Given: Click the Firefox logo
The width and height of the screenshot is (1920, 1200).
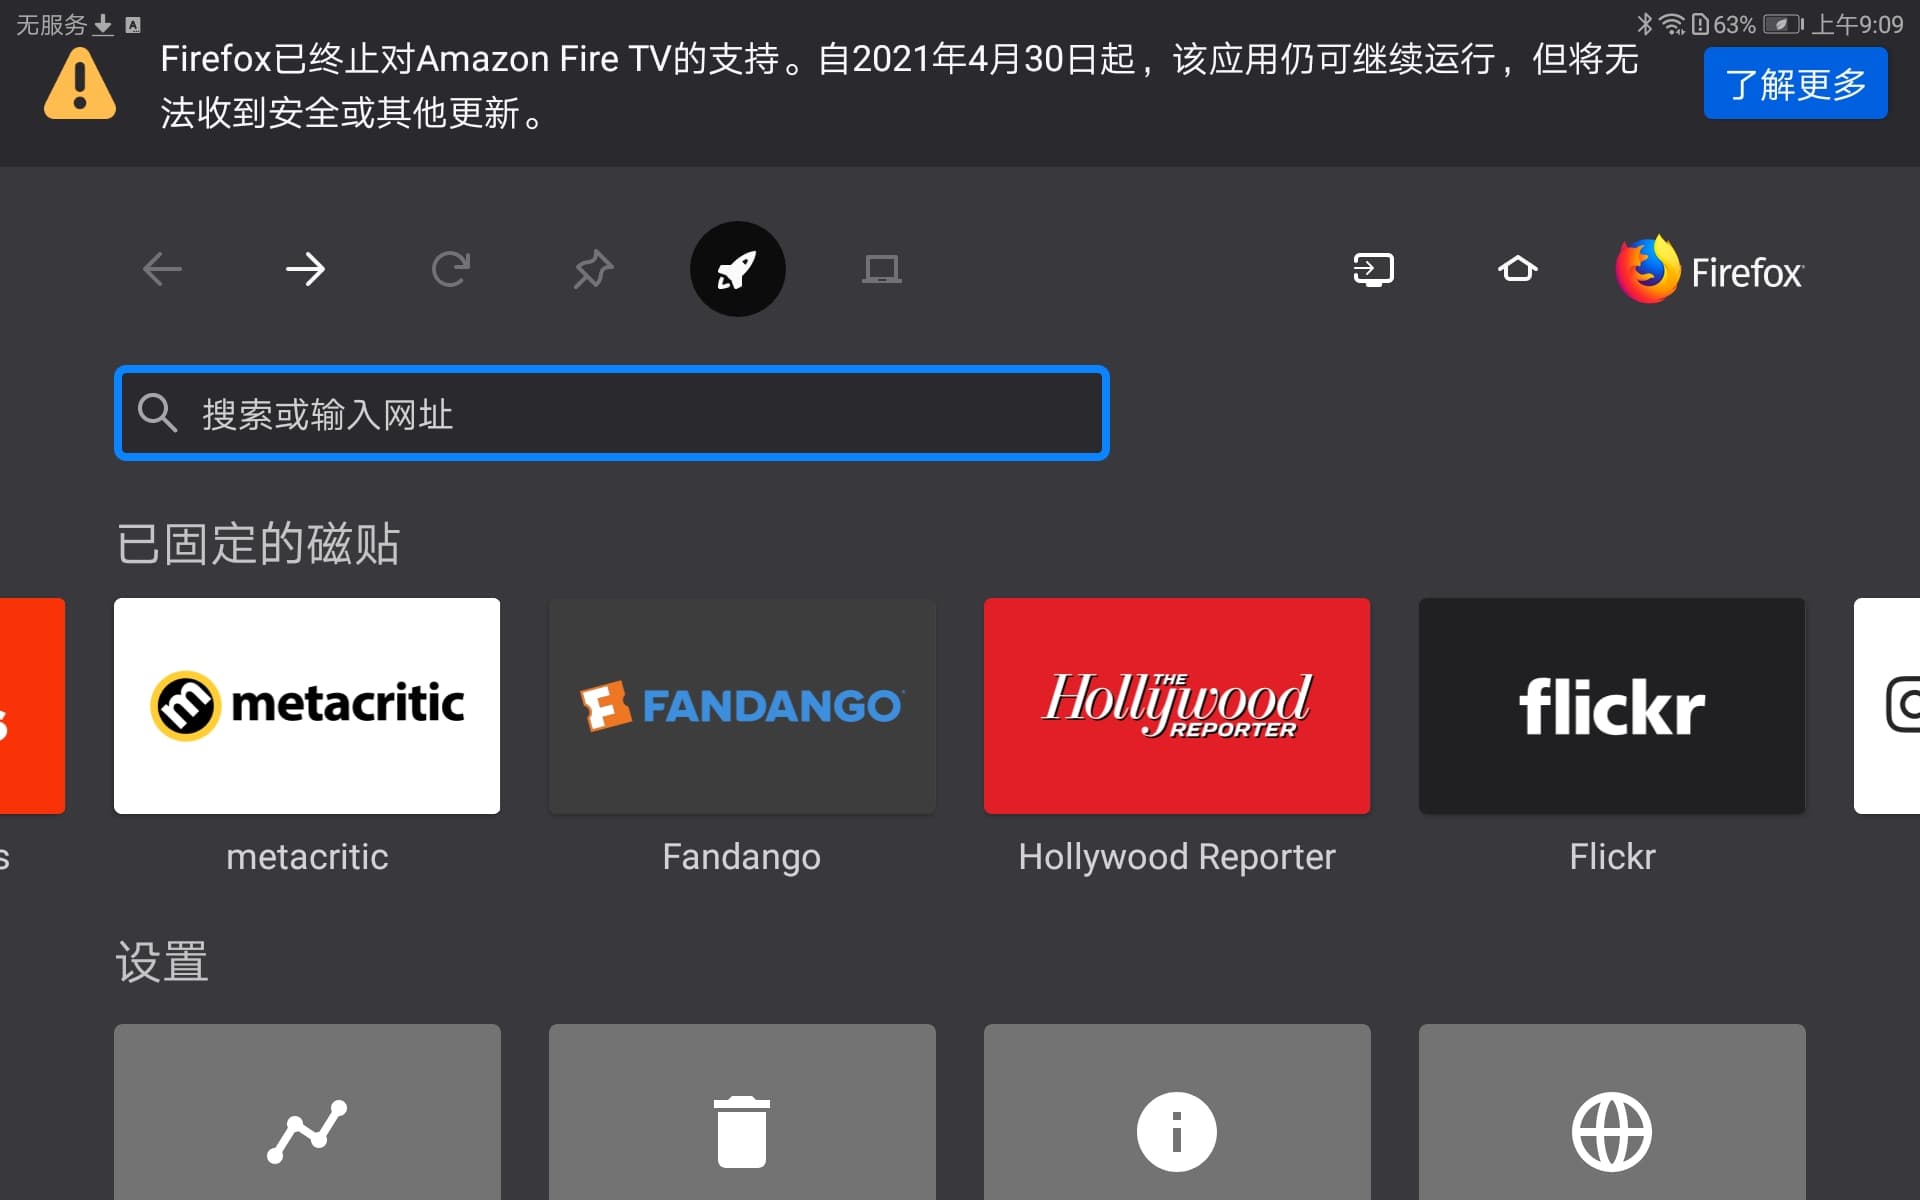Looking at the screenshot, I should click(1710, 270).
